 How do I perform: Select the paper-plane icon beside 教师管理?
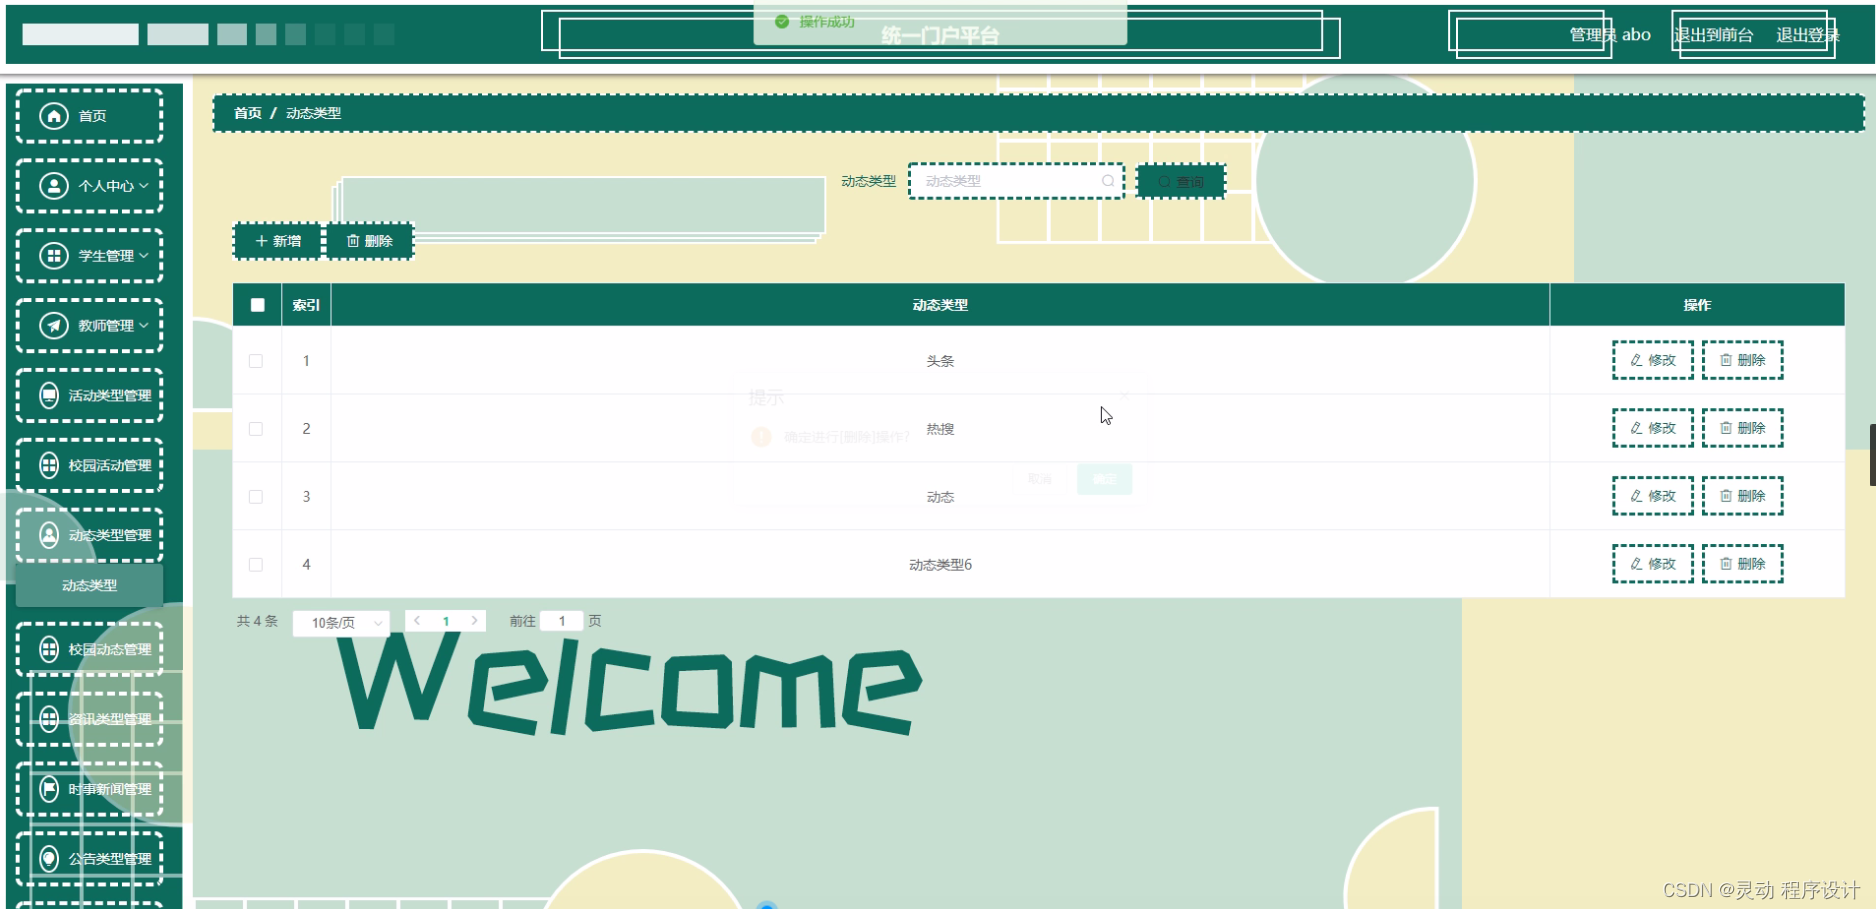54,325
